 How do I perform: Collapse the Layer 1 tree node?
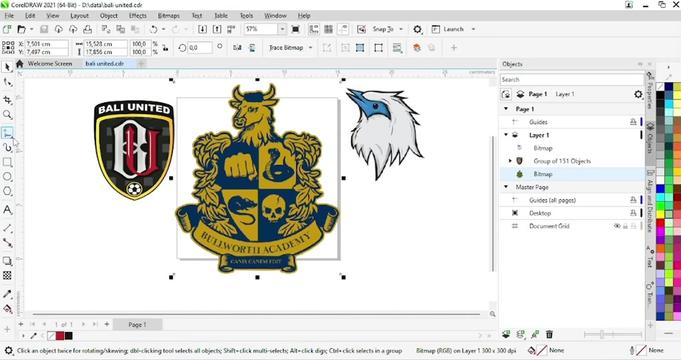click(506, 135)
